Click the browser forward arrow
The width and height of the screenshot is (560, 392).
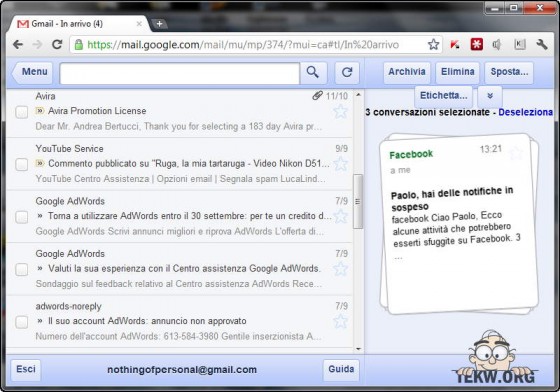37,45
